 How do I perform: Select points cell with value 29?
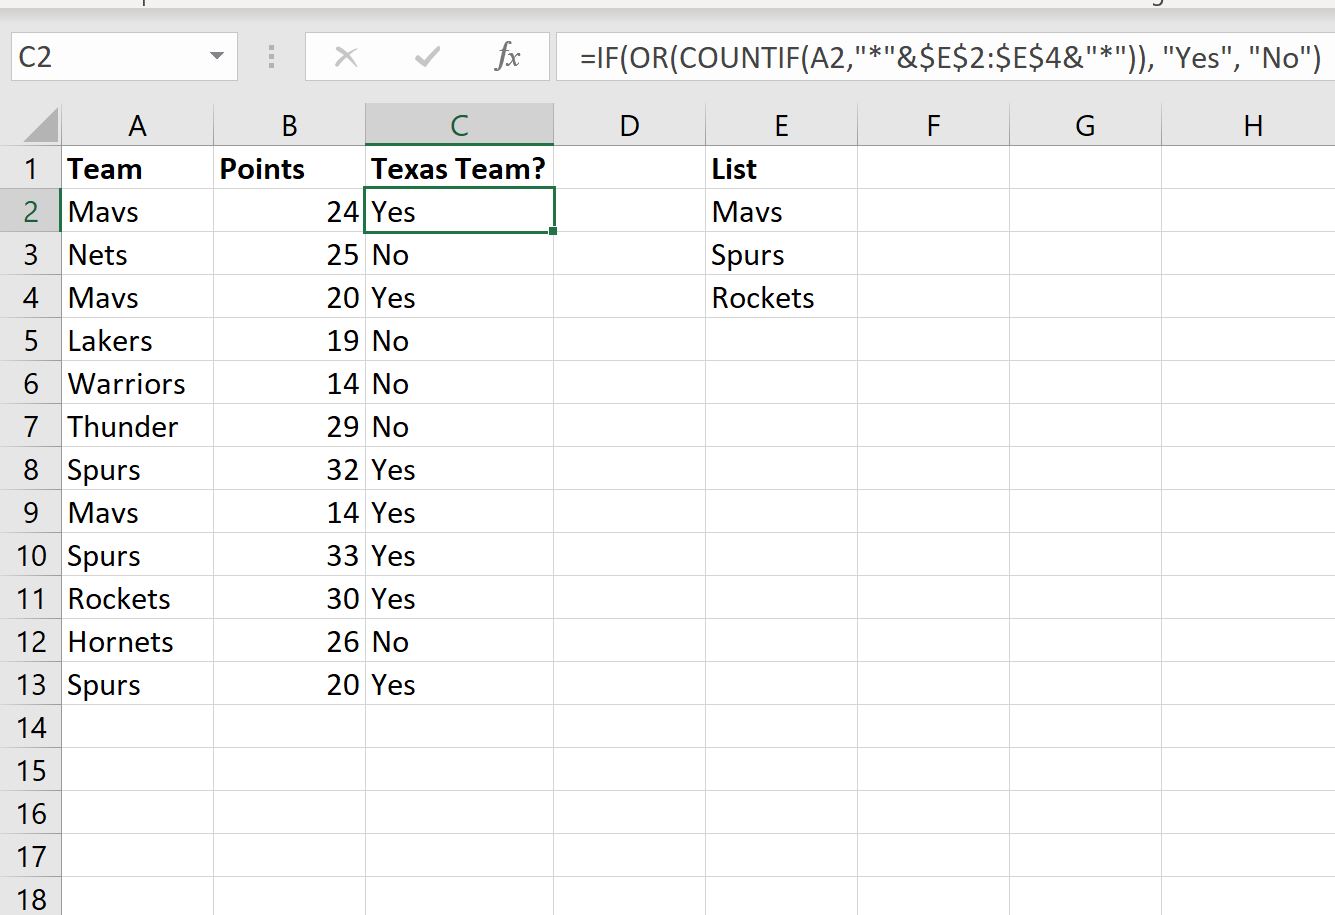coord(289,426)
